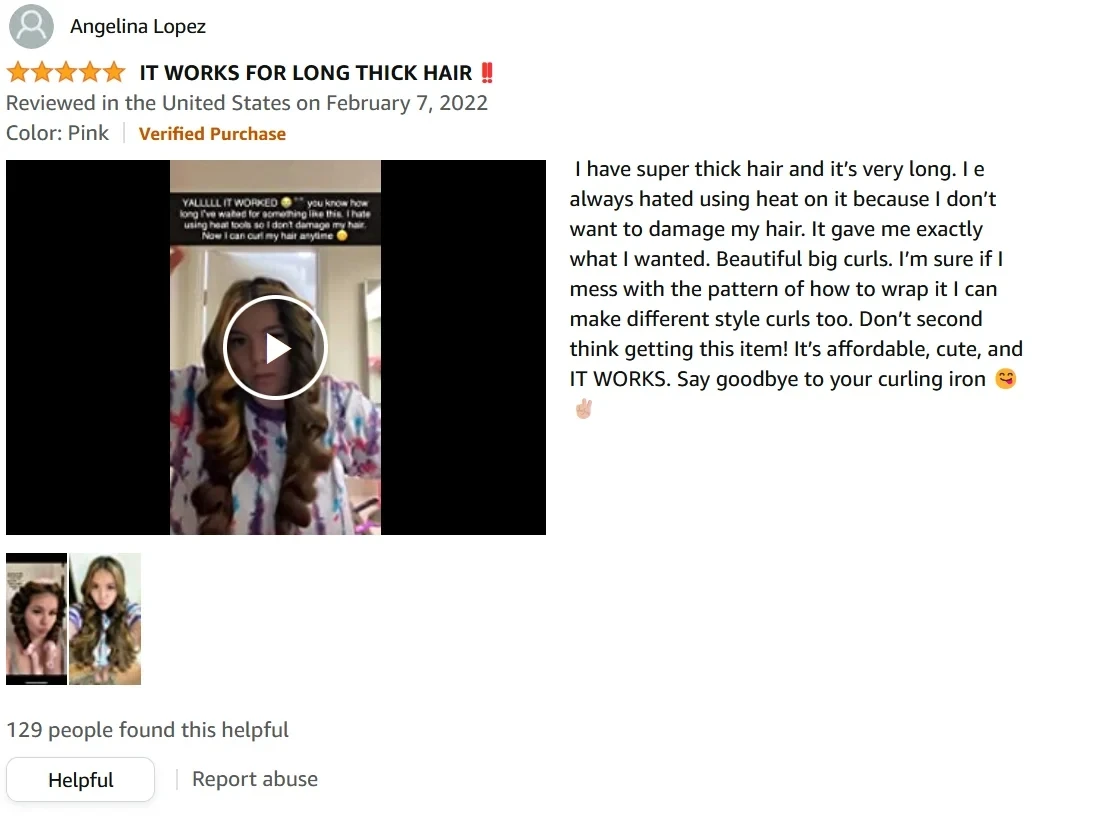Click the Report abuse link
The image size is (1095, 823).
(x=255, y=779)
